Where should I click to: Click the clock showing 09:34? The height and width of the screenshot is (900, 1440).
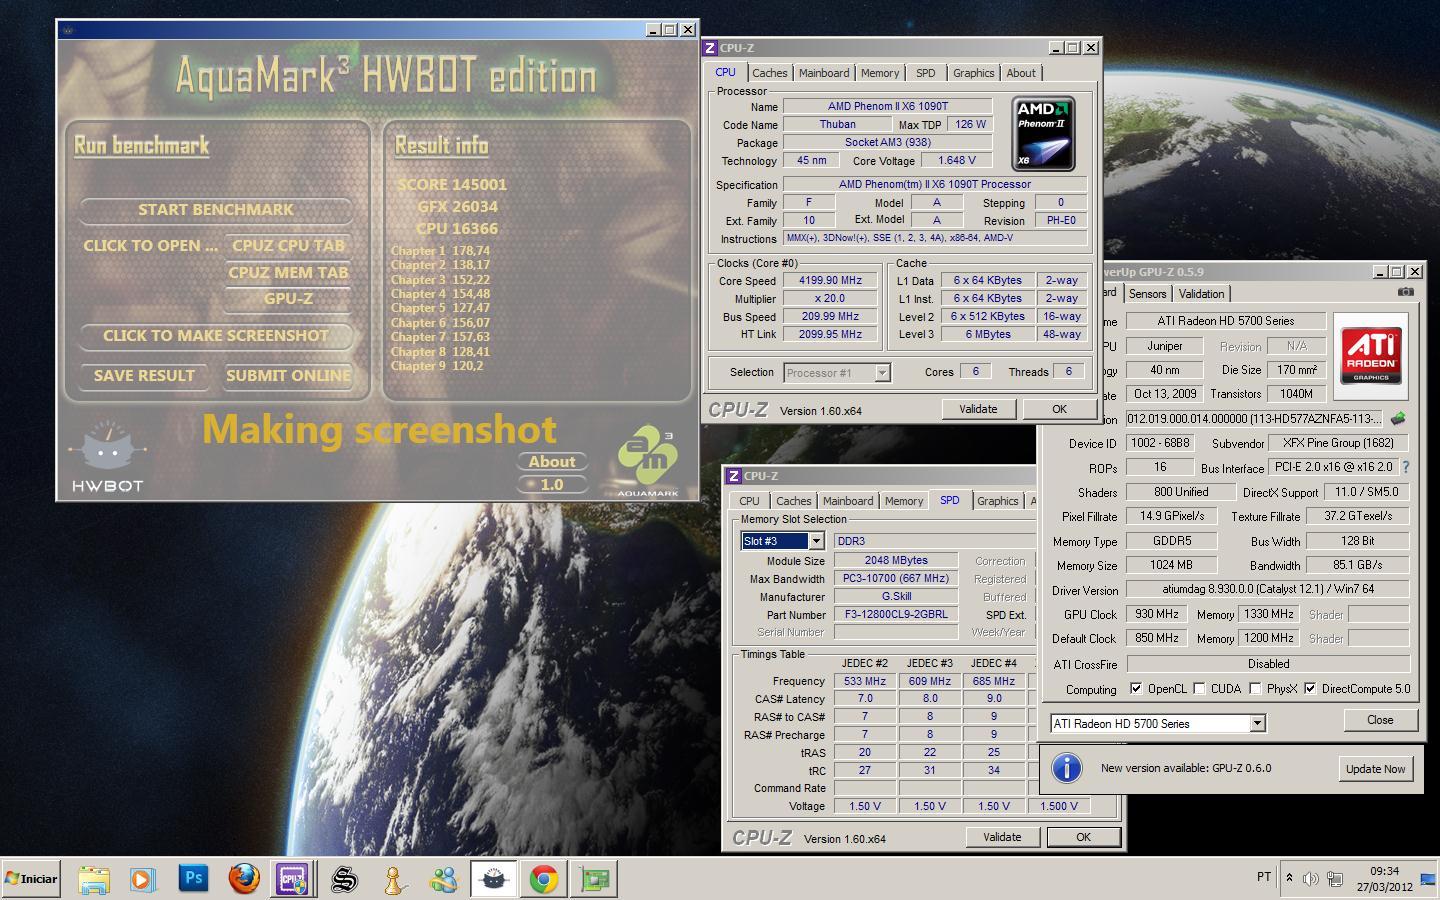(1385, 871)
